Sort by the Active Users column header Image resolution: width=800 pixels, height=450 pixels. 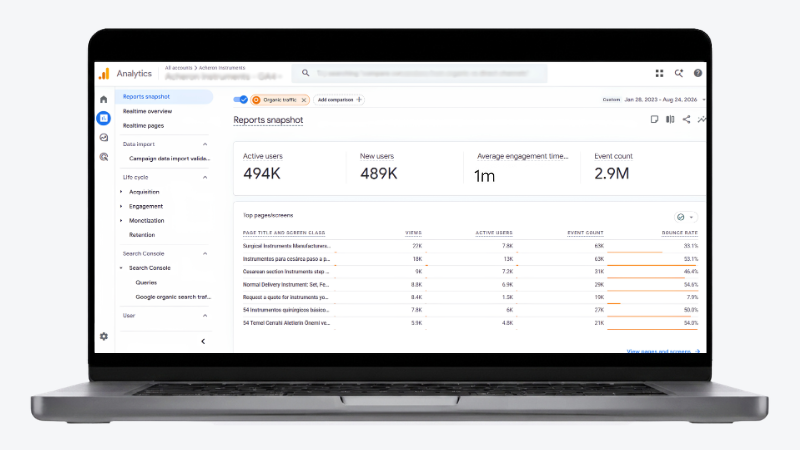point(494,233)
